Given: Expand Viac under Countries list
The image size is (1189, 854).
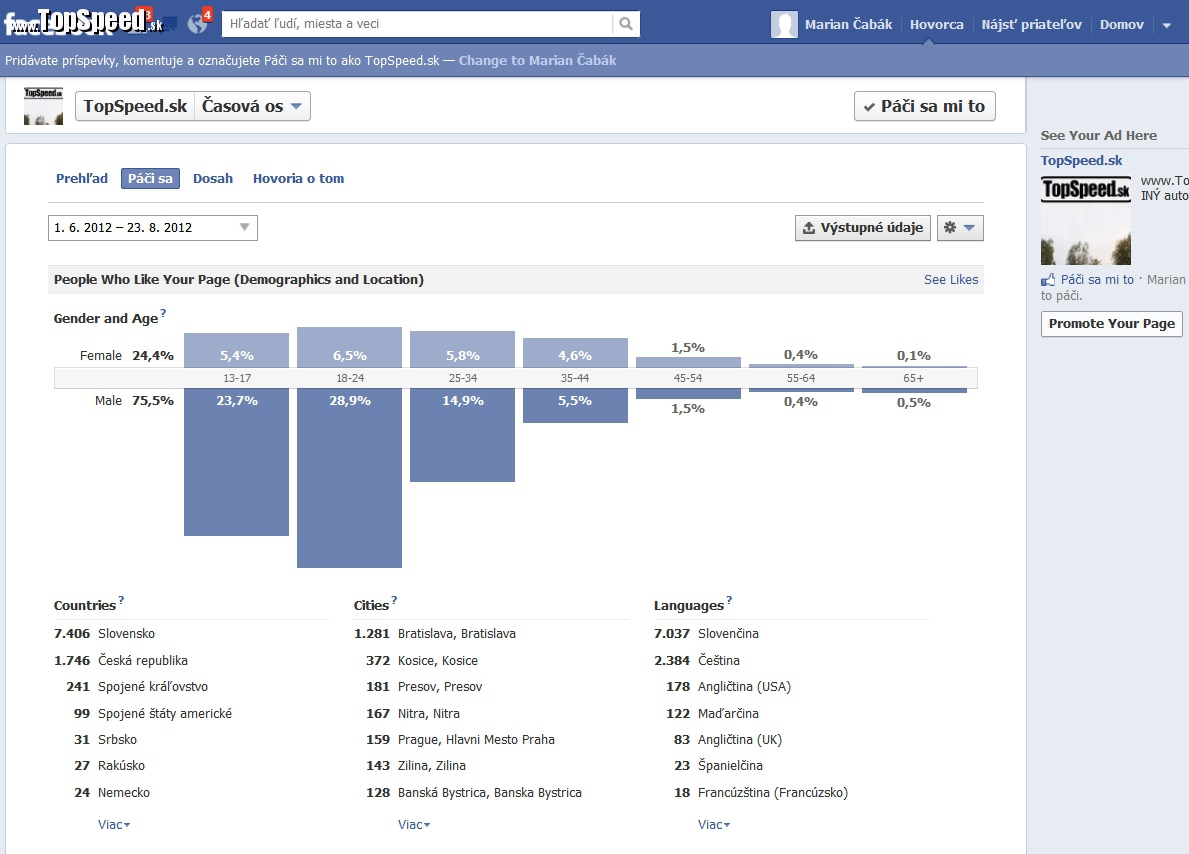Looking at the screenshot, I should click(114, 824).
